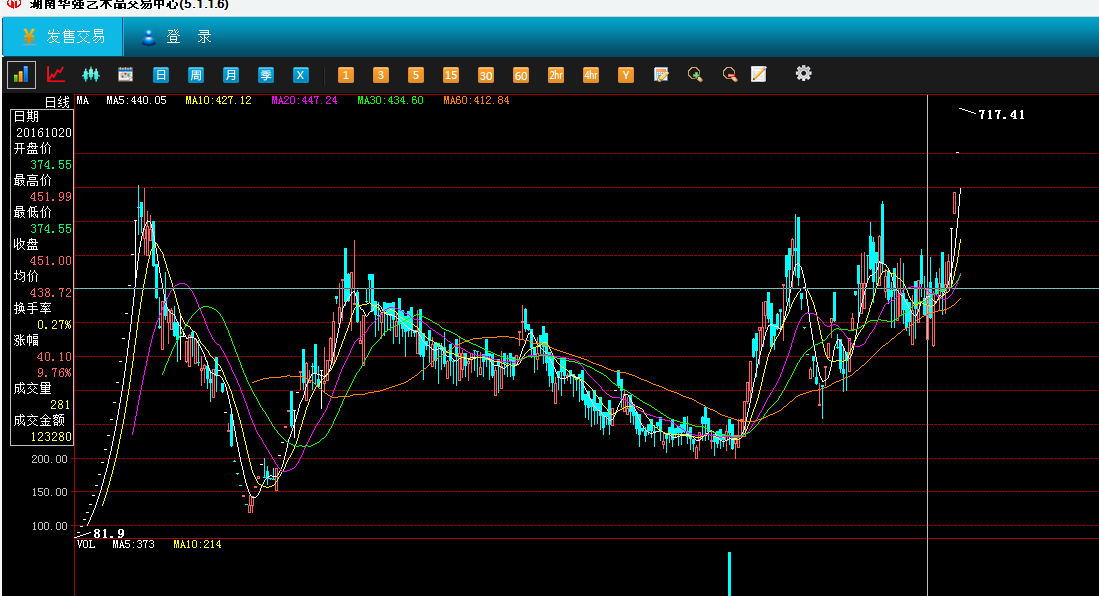1099x596 pixels.
Task: Open the 登录 login tab
Action: 177,36
